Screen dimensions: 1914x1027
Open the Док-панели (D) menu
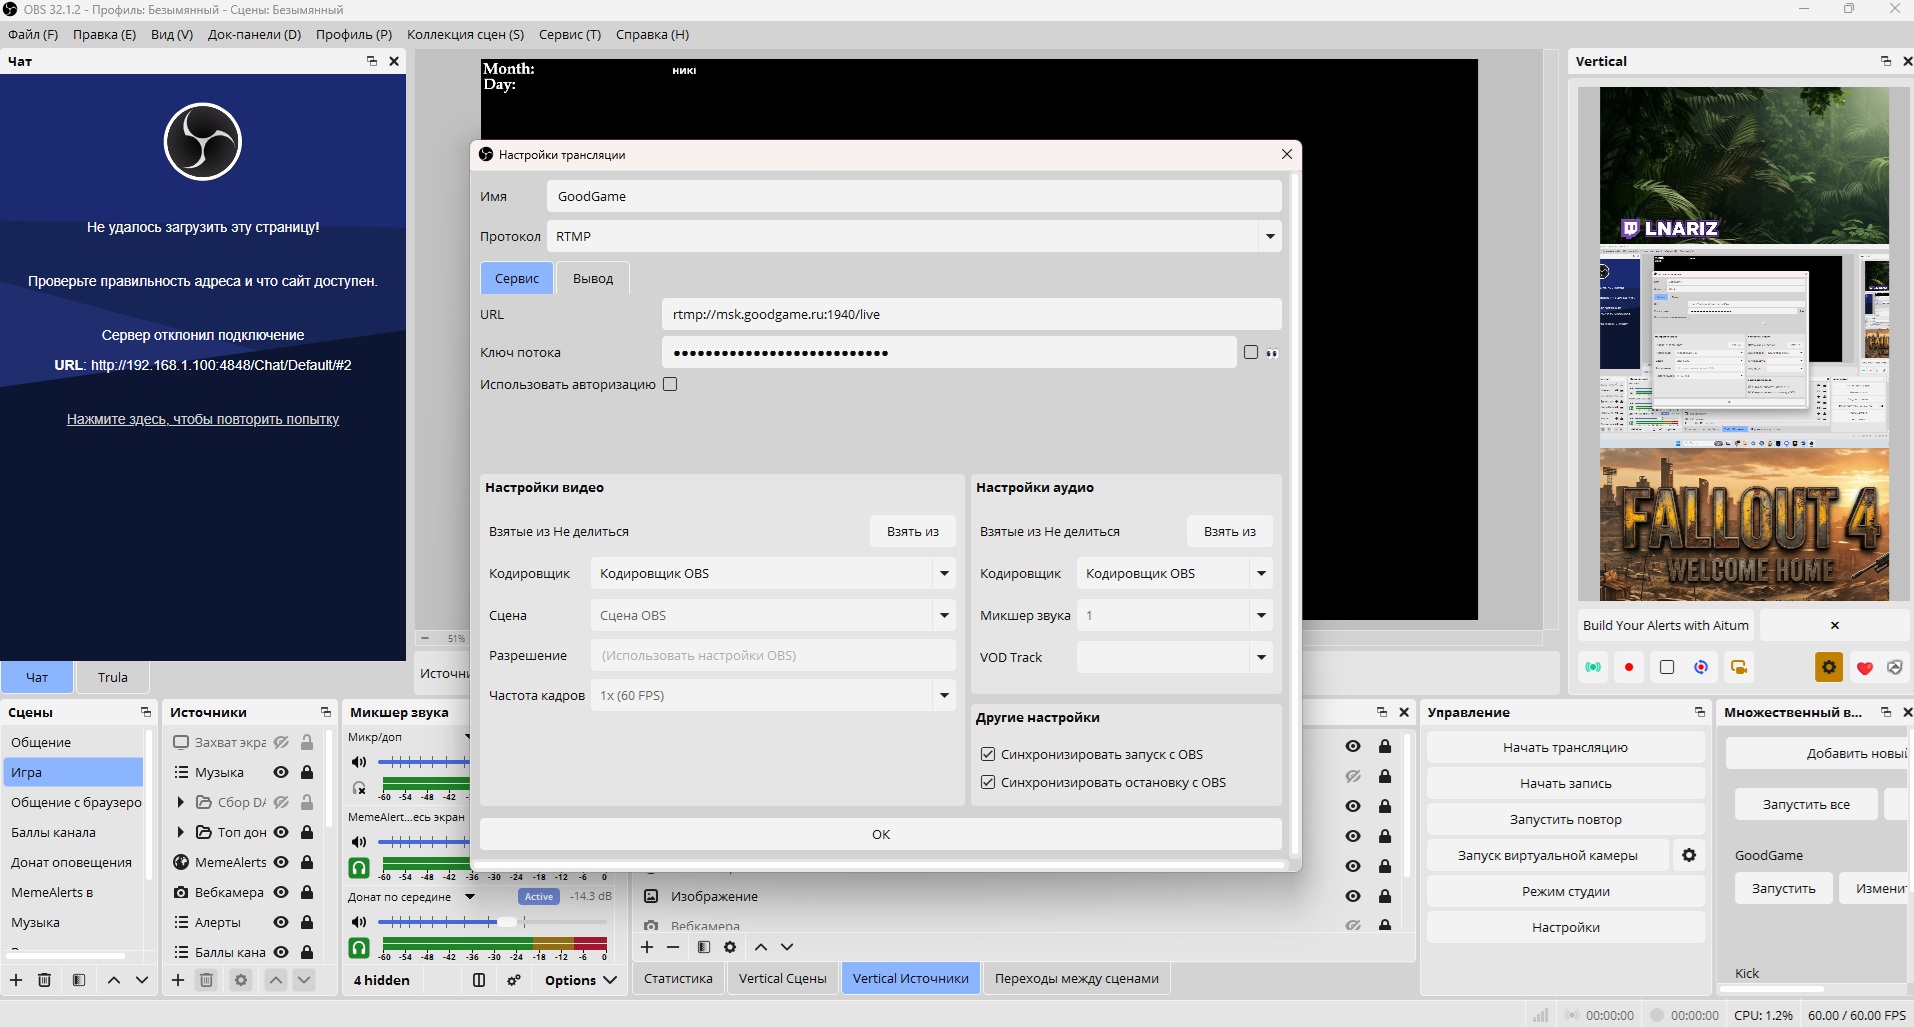tap(254, 34)
